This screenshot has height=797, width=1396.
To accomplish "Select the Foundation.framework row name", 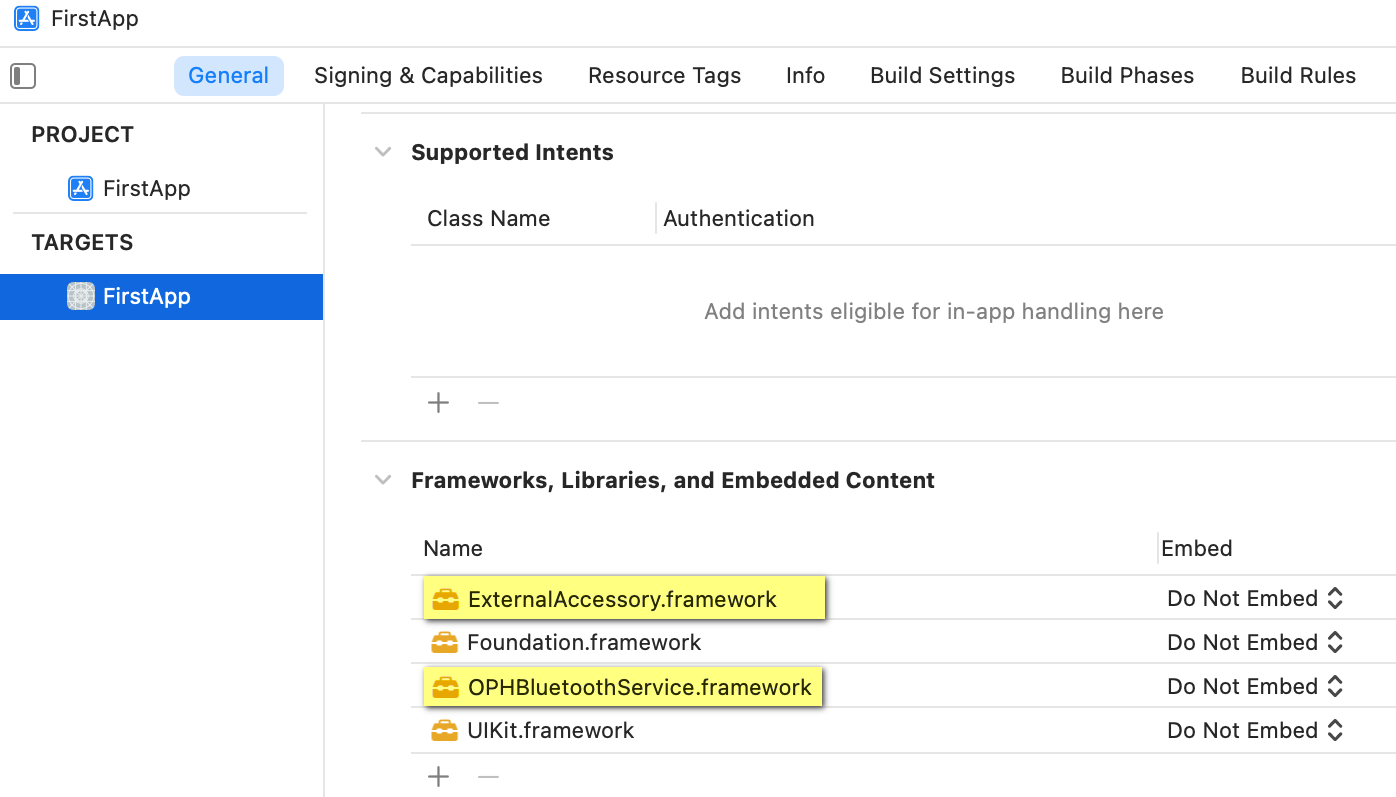I will coord(584,642).
